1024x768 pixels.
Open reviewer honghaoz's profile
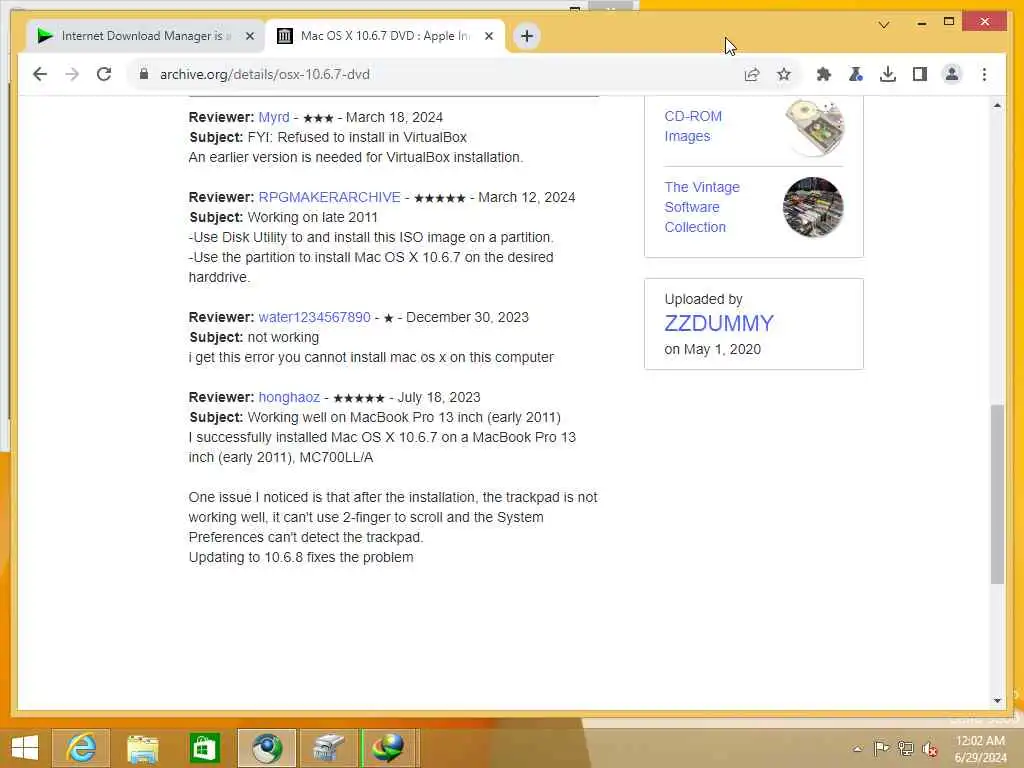point(289,397)
